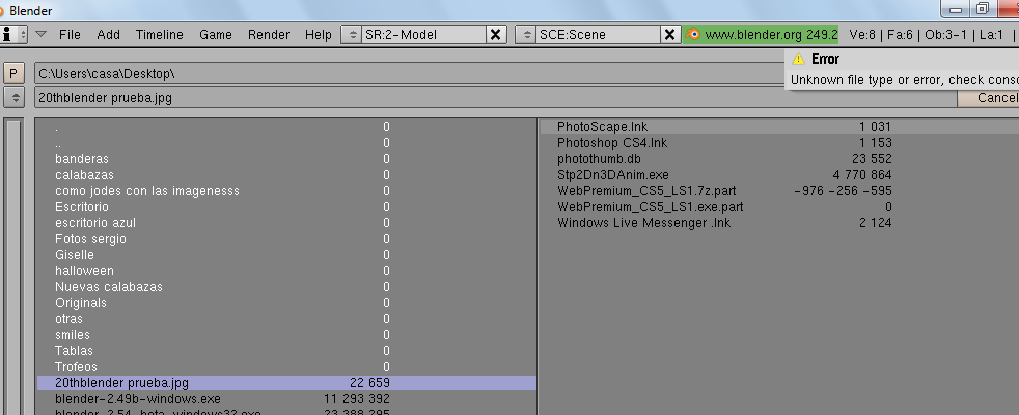Open the Timeline menu
The image size is (1019, 415).
tap(159, 34)
